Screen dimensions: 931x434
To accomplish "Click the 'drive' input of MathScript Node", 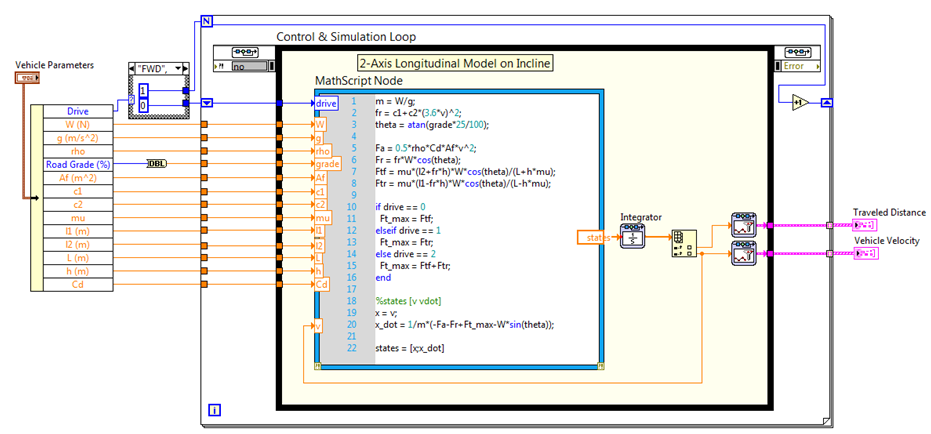I will [326, 103].
